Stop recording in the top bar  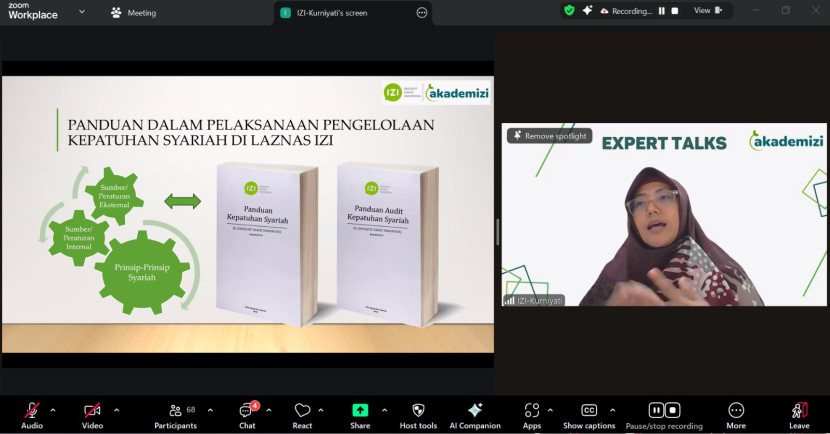pos(675,11)
